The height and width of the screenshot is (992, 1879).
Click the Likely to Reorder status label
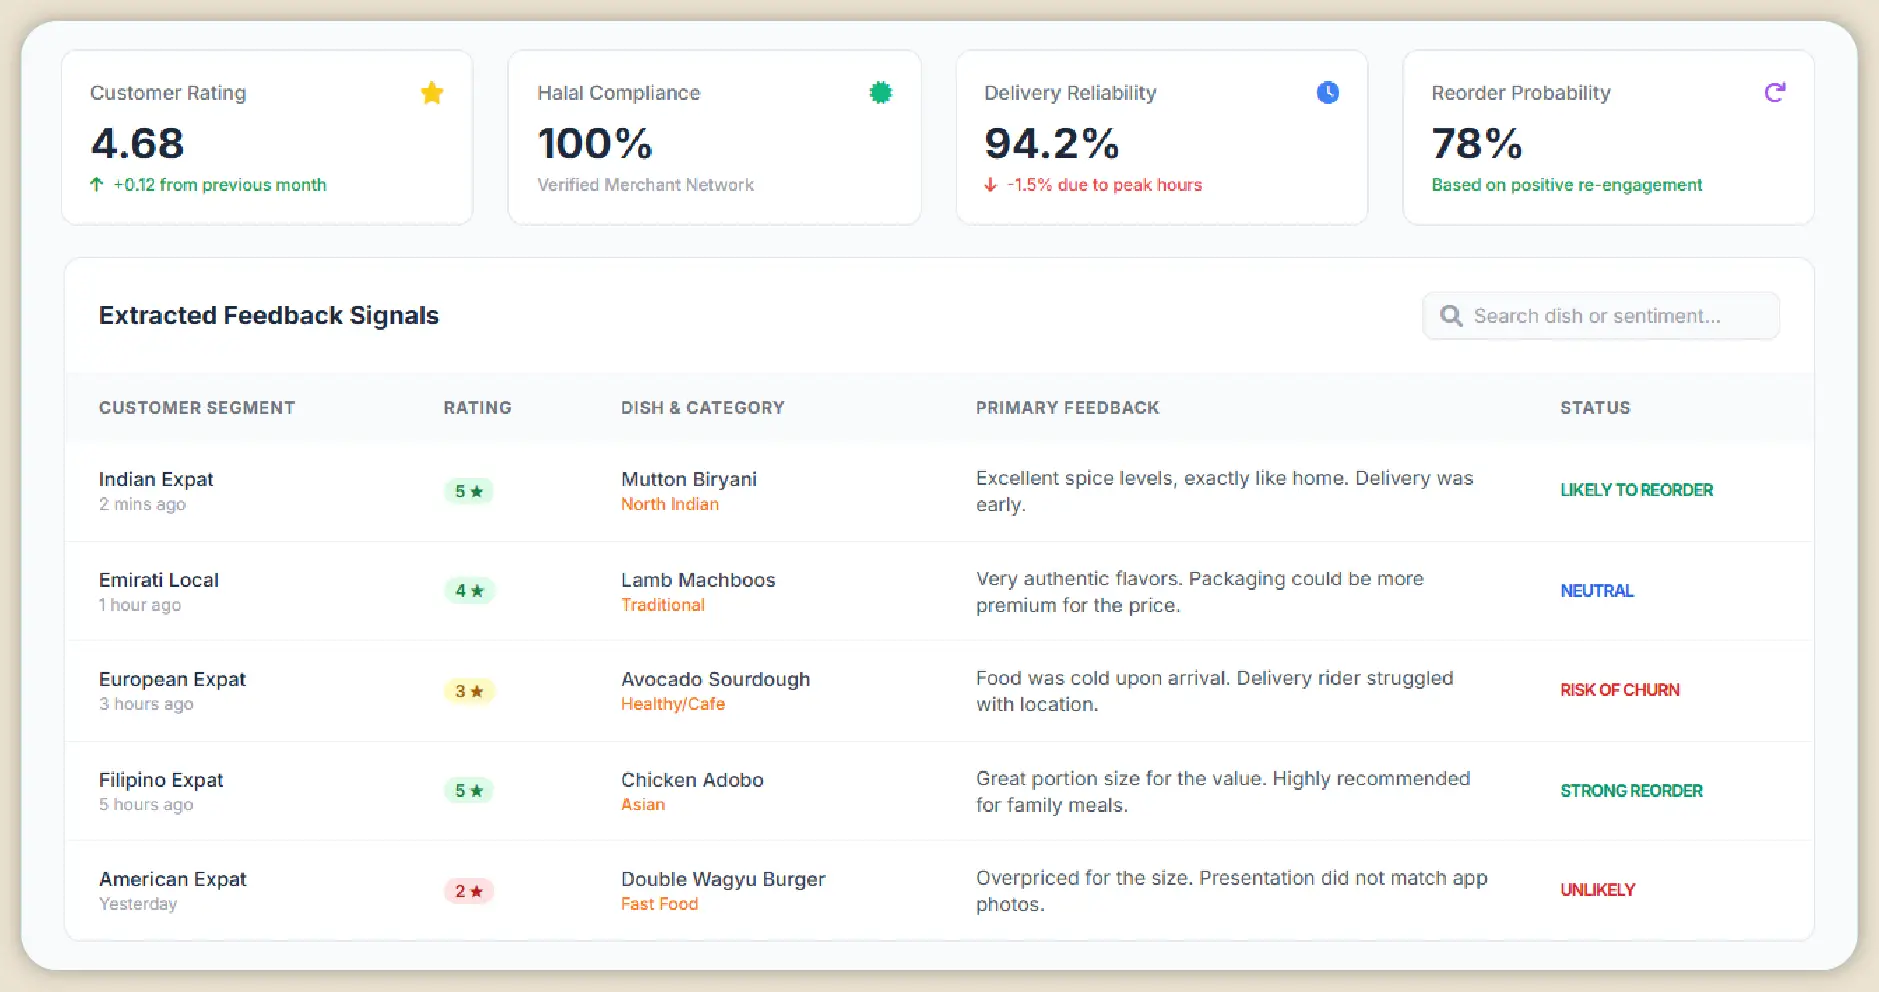click(x=1636, y=490)
